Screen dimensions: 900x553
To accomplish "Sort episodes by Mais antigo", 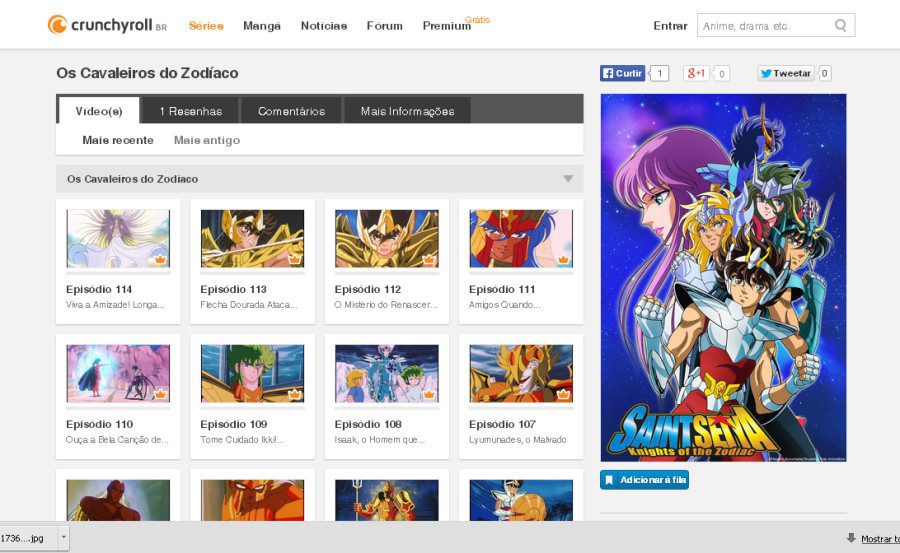I will tap(207, 140).
